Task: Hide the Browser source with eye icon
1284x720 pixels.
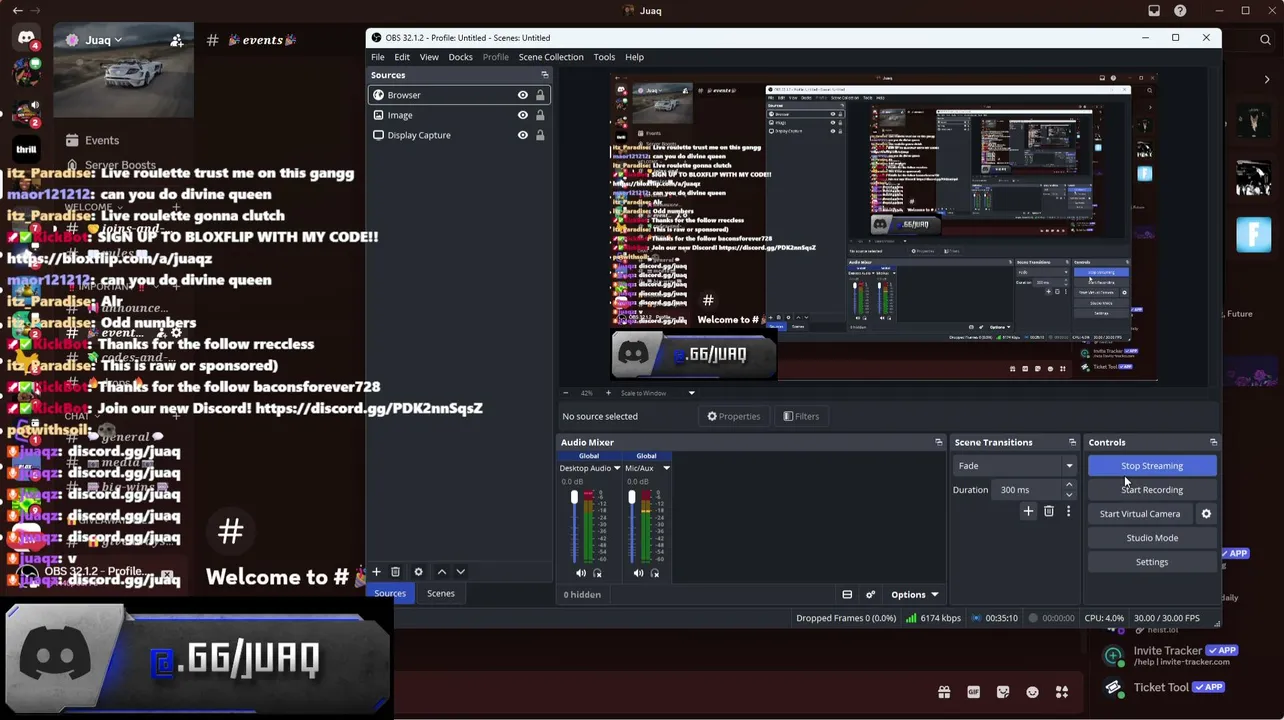Action: click(522, 95)
